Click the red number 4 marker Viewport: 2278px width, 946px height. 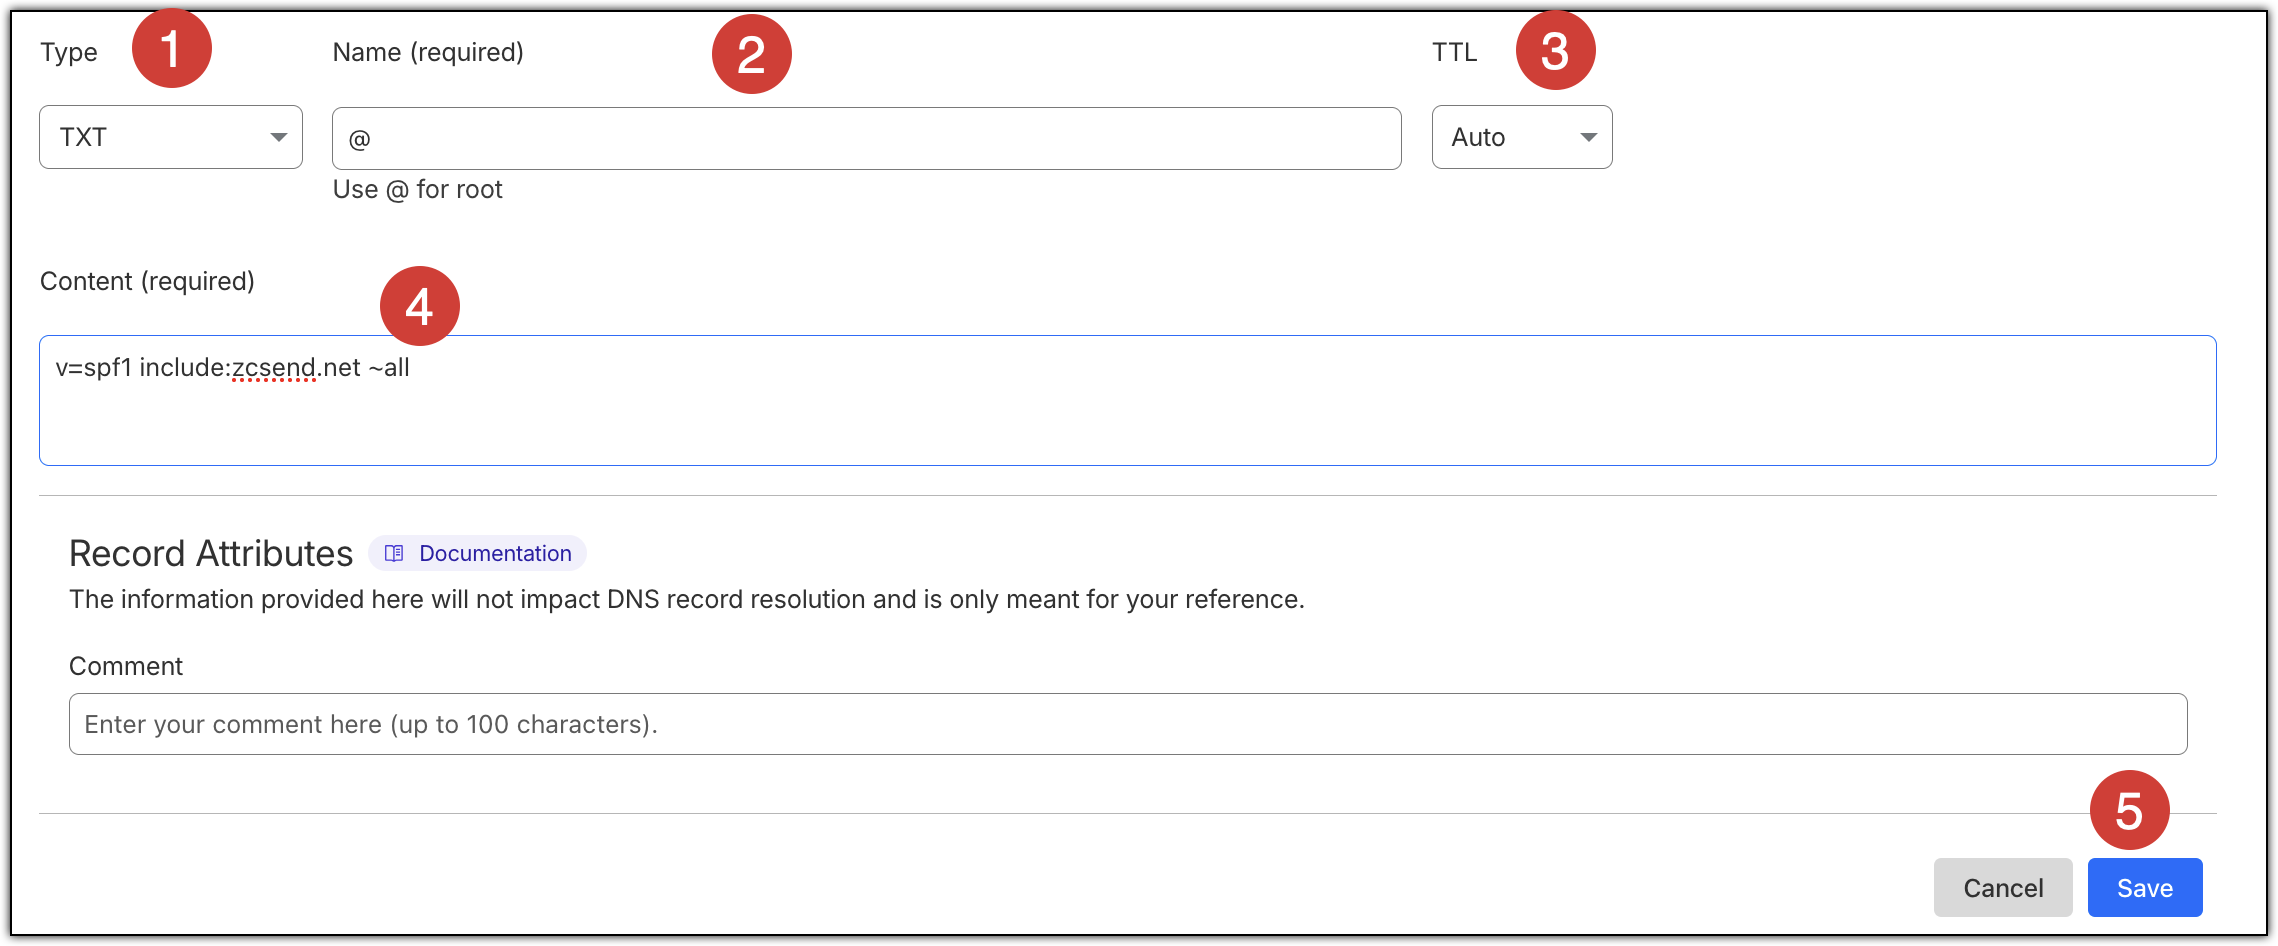(419, 306)
